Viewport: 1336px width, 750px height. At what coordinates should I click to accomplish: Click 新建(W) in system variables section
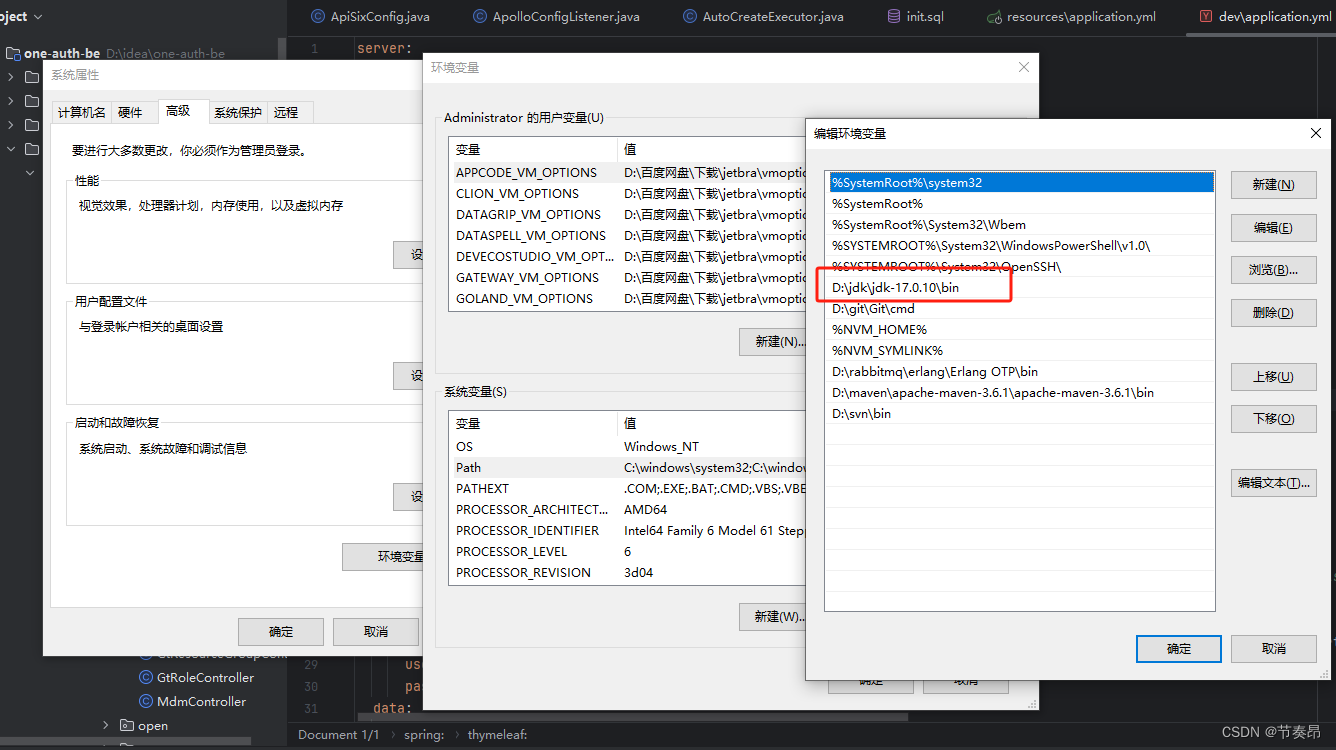773,616
